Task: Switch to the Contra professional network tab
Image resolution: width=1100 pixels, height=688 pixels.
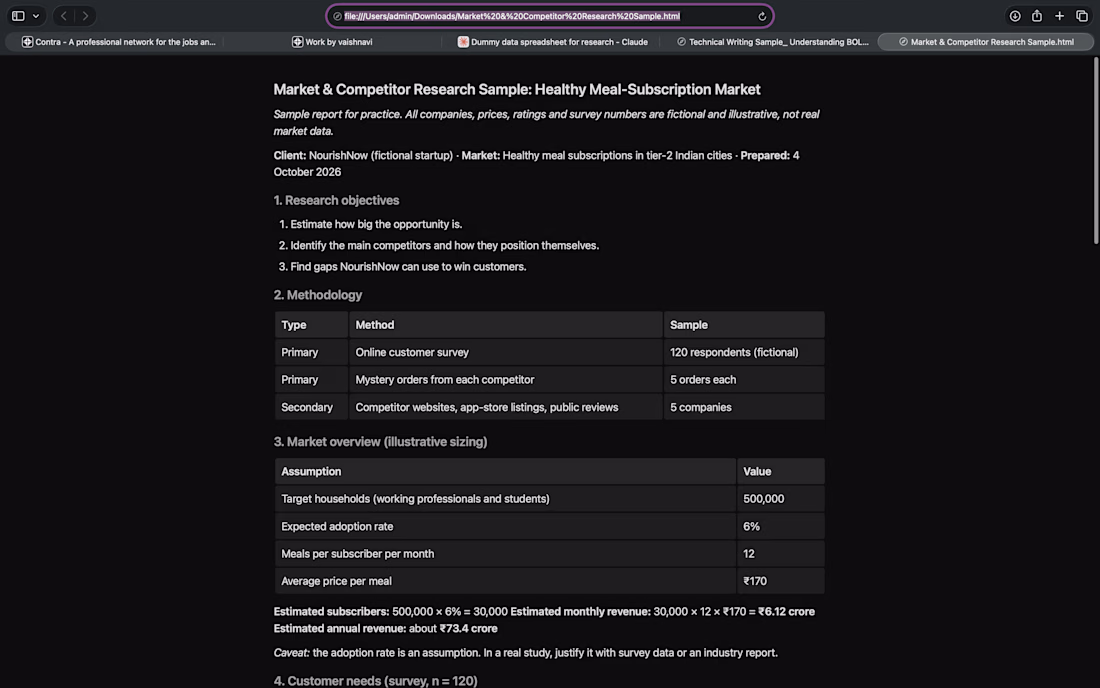Action: pyautogui.click(x=119, y=42)
